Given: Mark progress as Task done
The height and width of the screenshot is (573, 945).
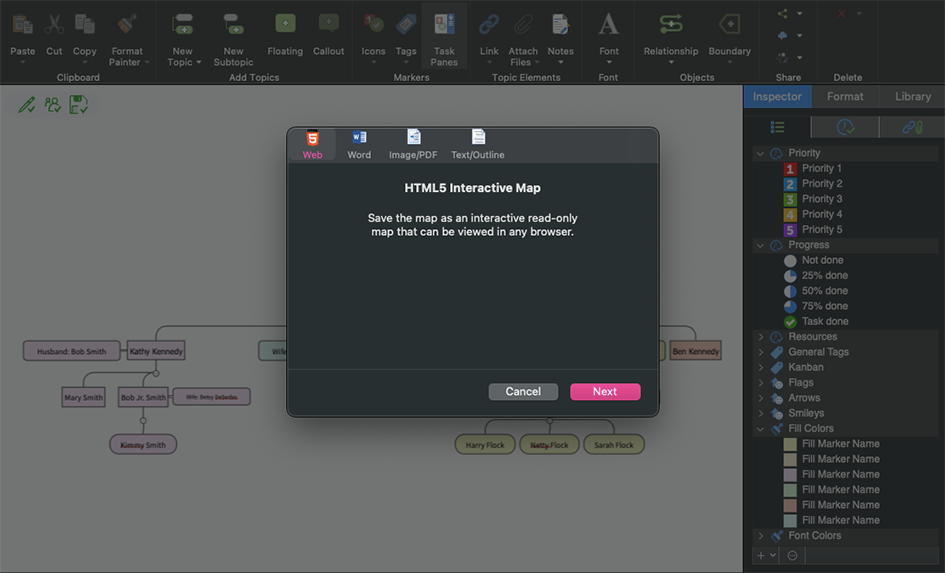Looking at the screenshot, I should pos(815,322).
